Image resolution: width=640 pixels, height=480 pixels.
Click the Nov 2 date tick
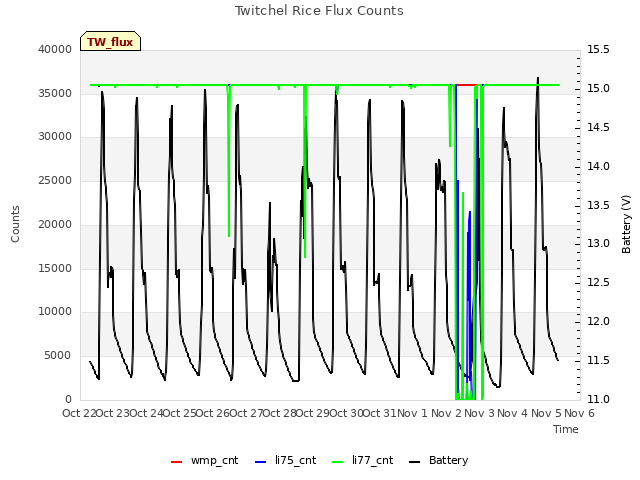447,413
